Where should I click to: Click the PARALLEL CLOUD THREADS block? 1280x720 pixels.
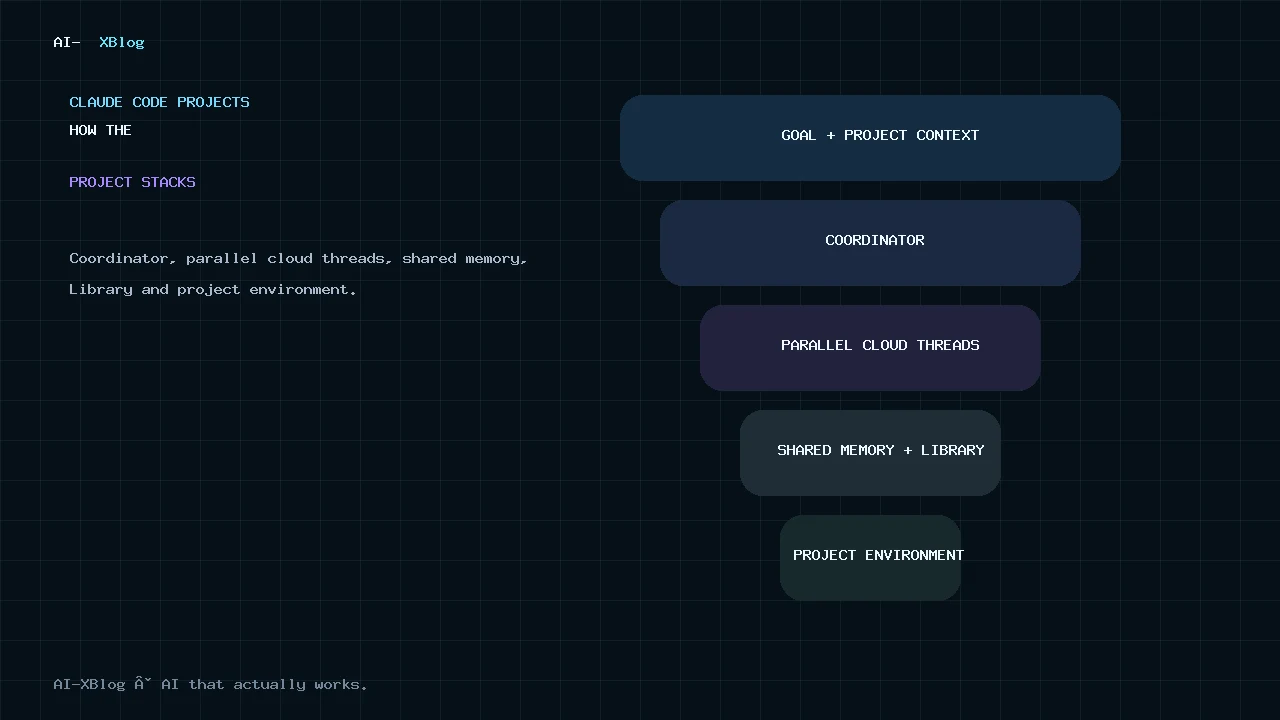pos(870,348)
